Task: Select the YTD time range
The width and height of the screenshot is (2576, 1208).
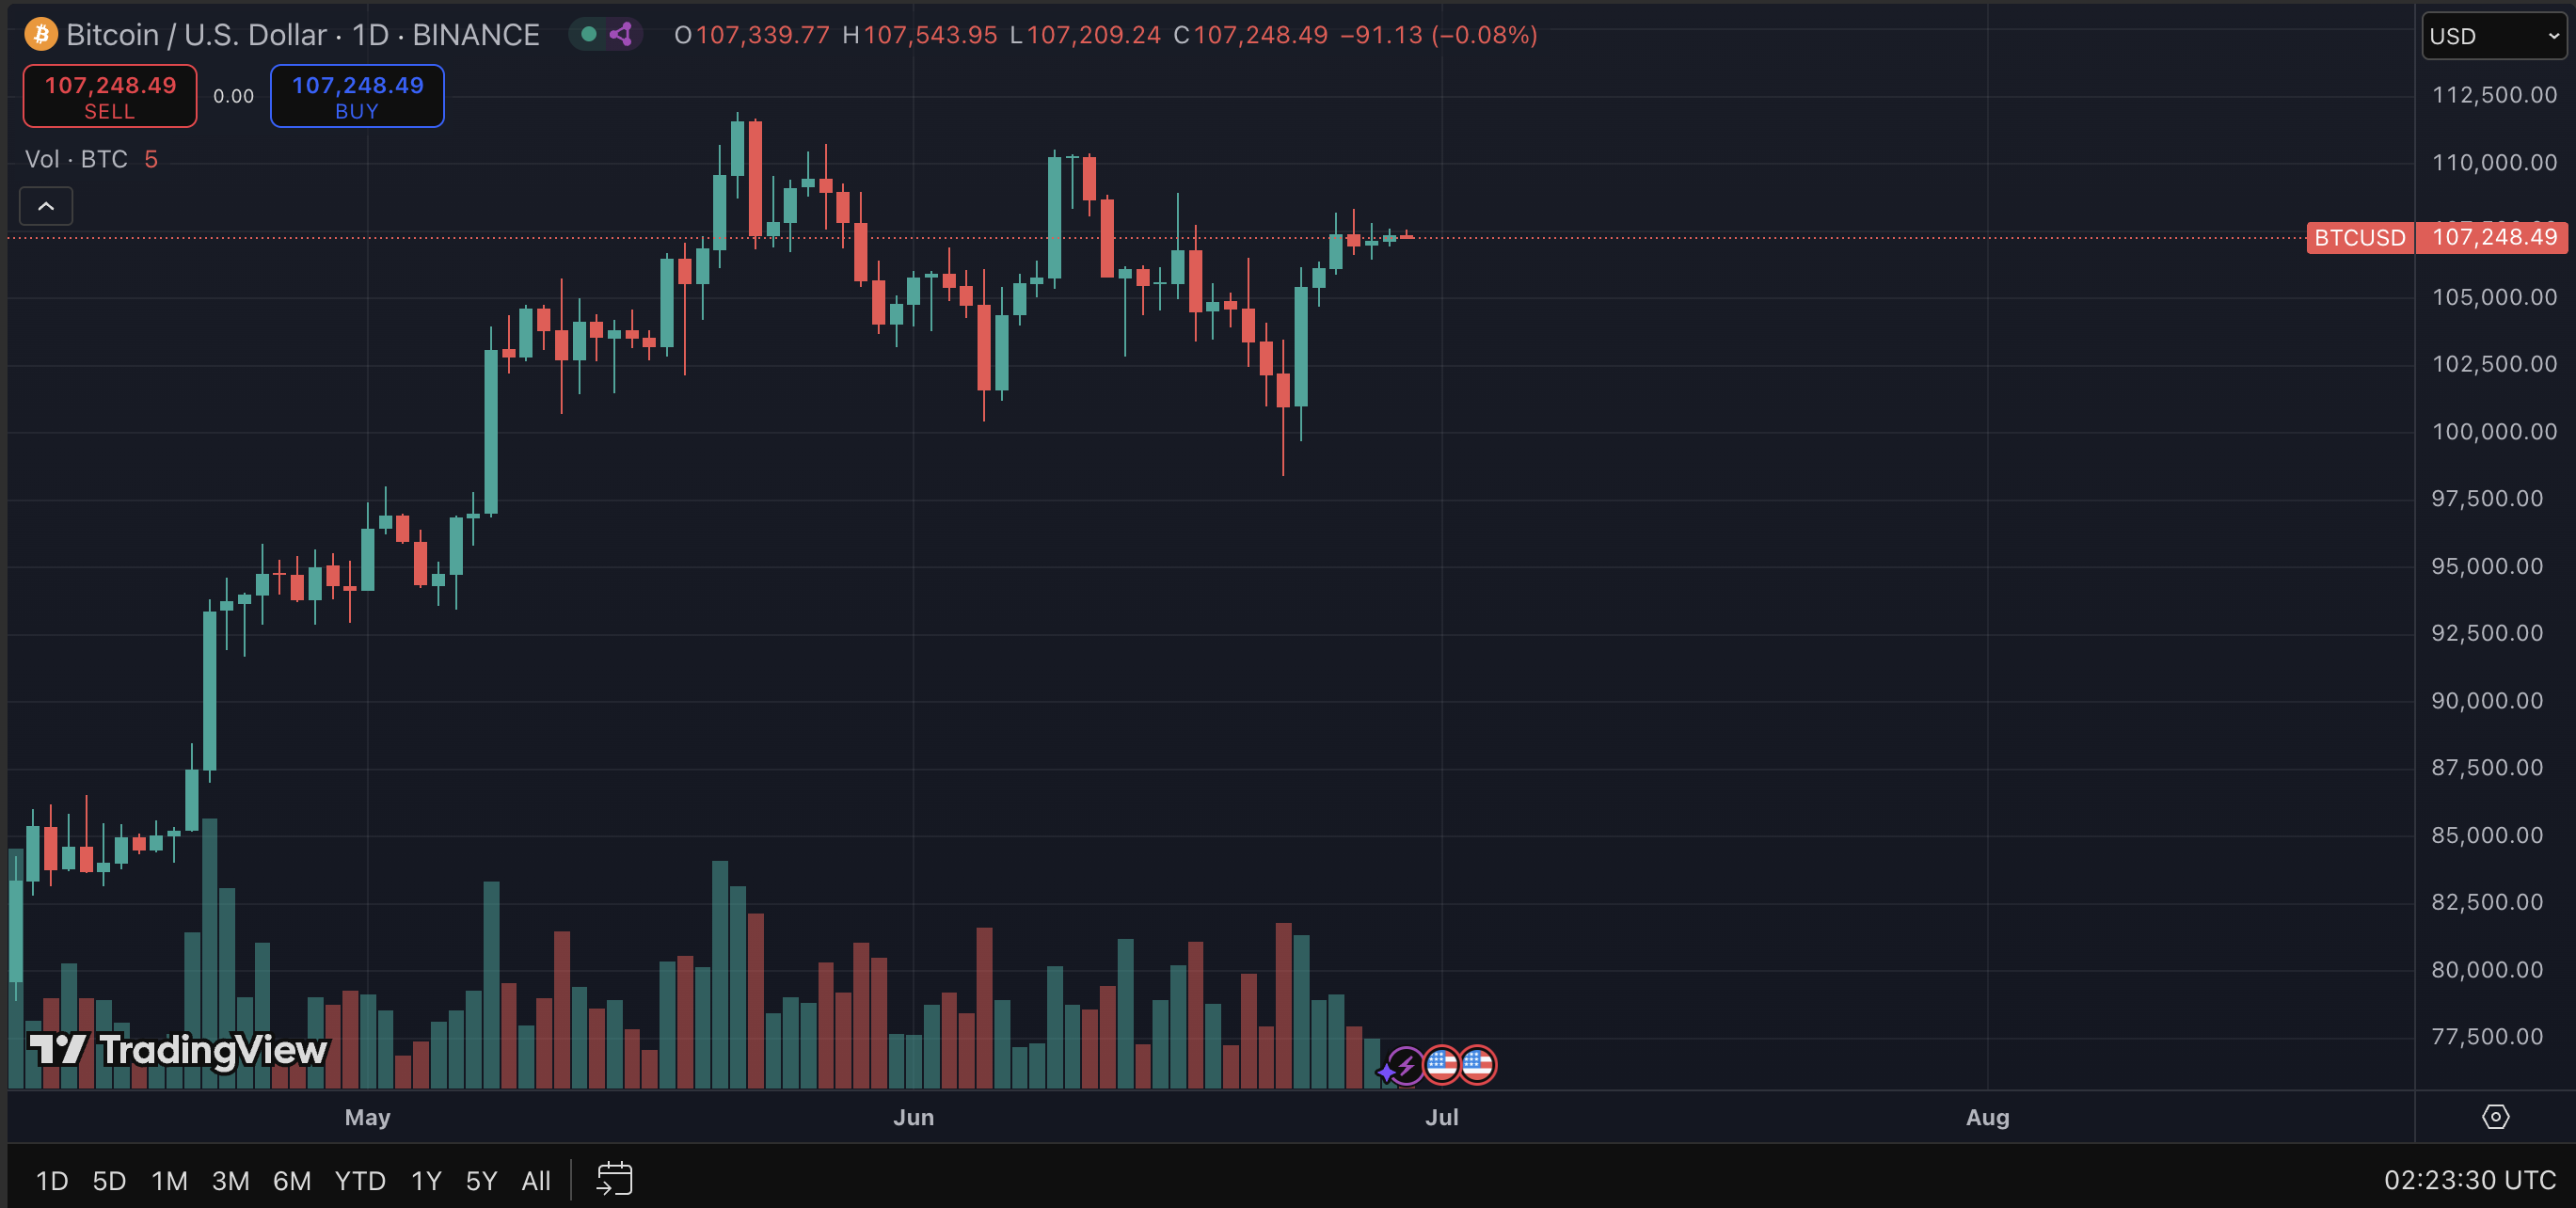Action: point(360,1181)
